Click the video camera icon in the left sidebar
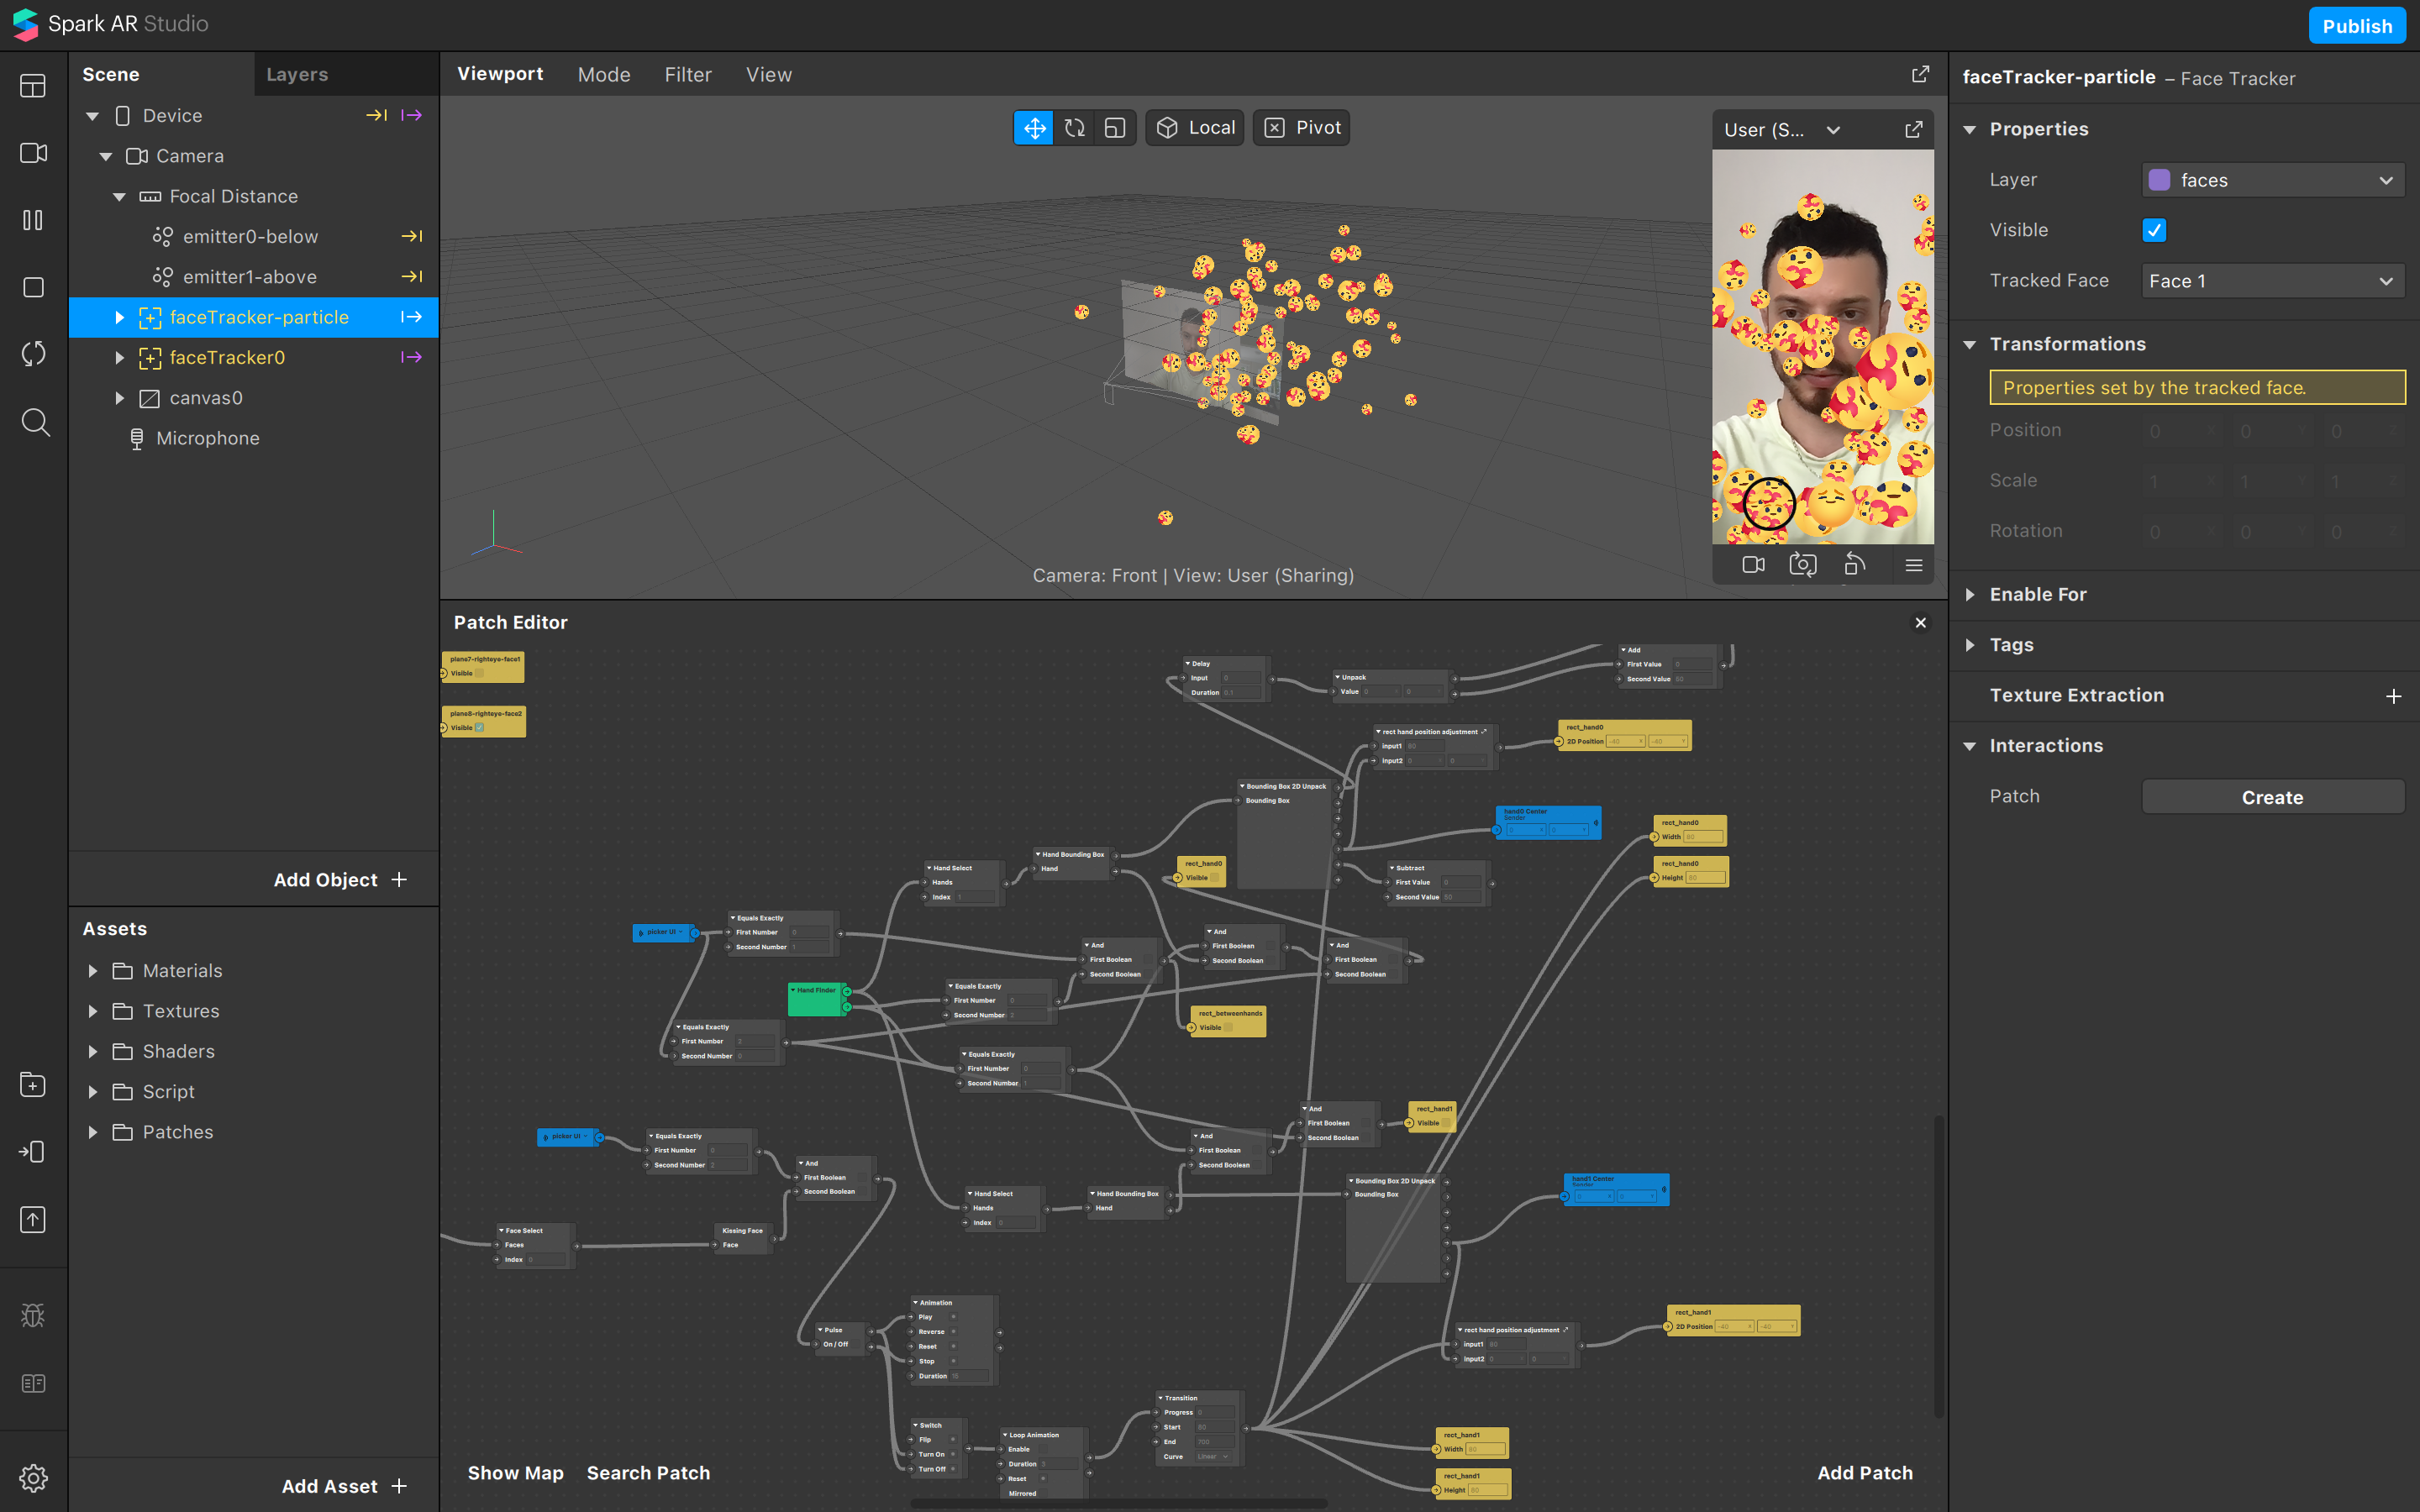Image resolution: width=2420 pixels, height=1512 pixels. (33, 153)
